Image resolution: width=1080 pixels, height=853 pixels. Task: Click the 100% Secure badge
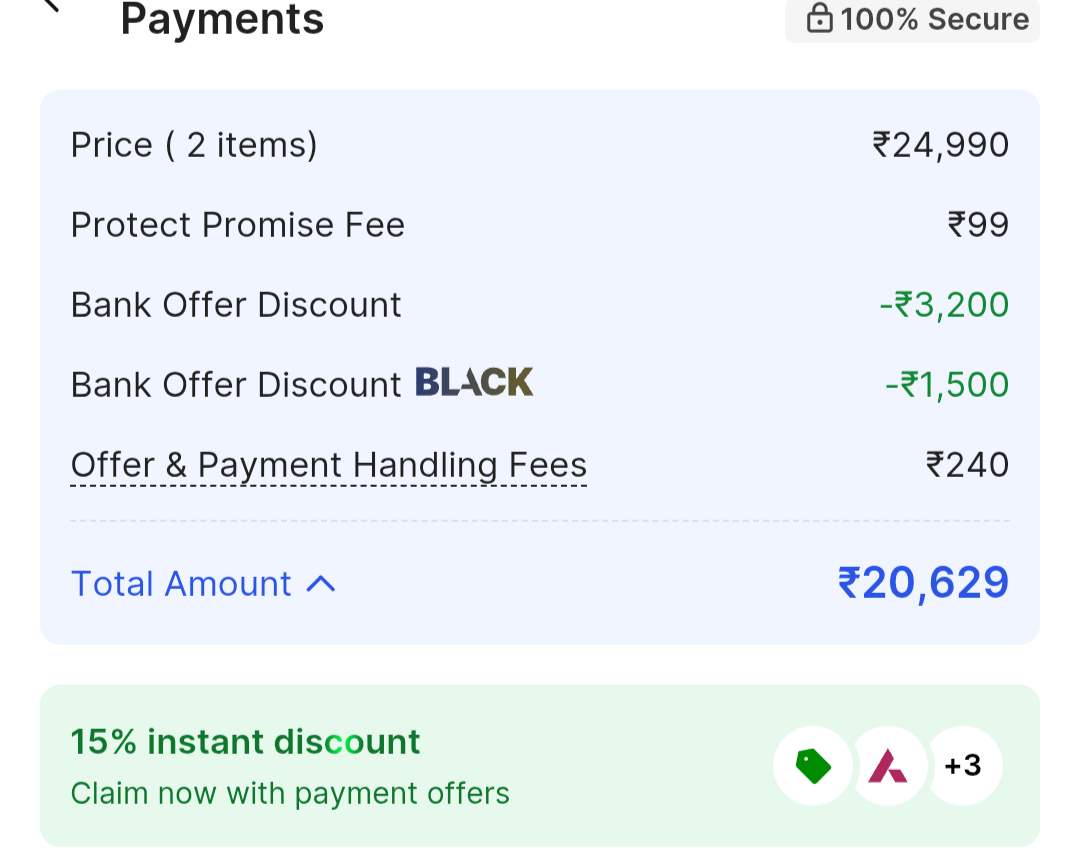pos(912,19)
